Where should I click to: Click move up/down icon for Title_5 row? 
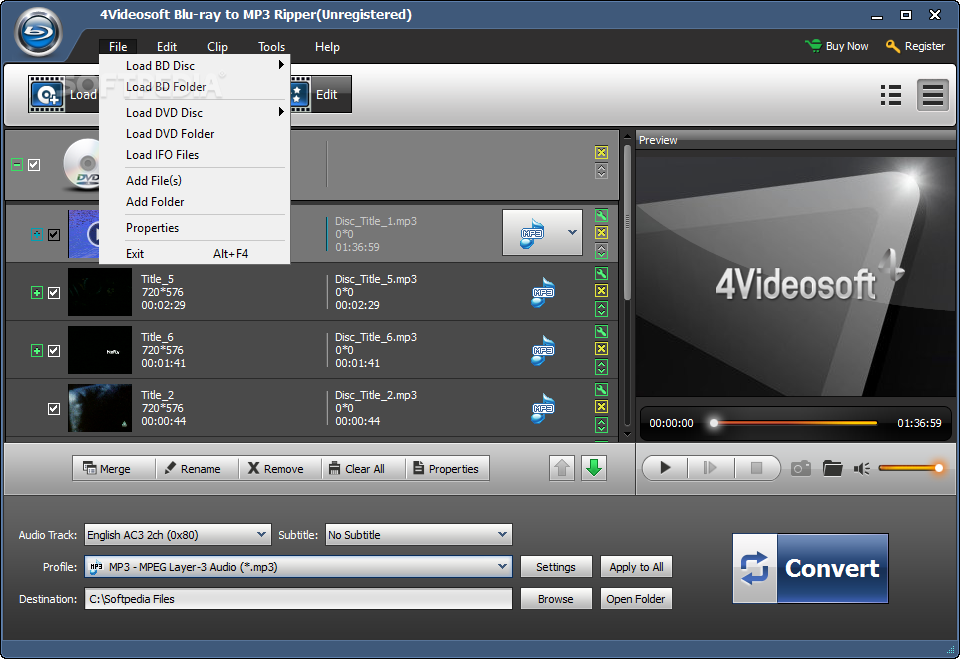pyautogui.click(x=601, y=309)
